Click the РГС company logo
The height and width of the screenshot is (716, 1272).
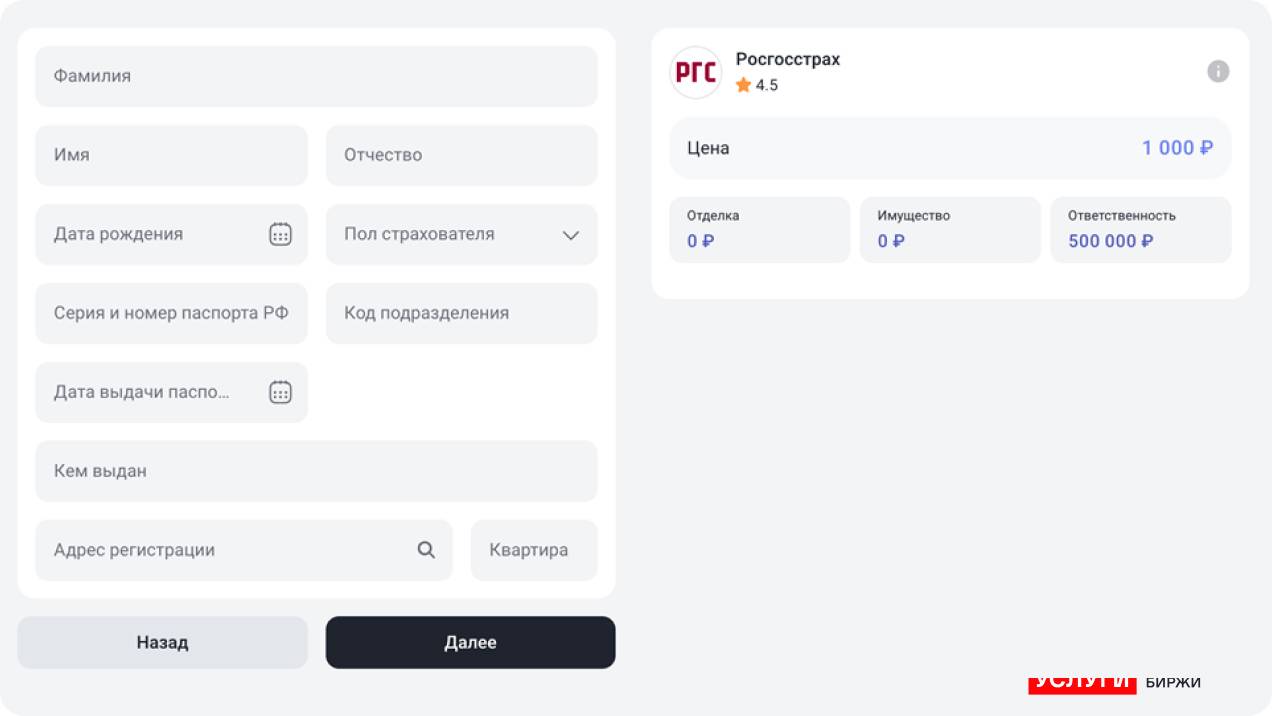[695, 72]
